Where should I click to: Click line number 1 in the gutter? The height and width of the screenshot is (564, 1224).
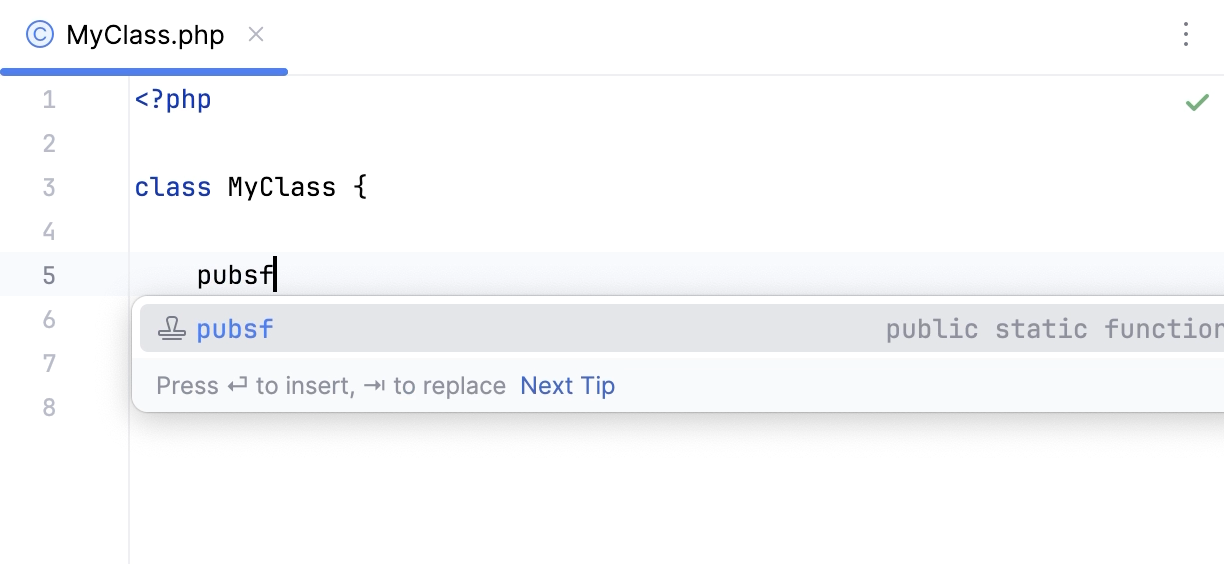tap(49, 100)
